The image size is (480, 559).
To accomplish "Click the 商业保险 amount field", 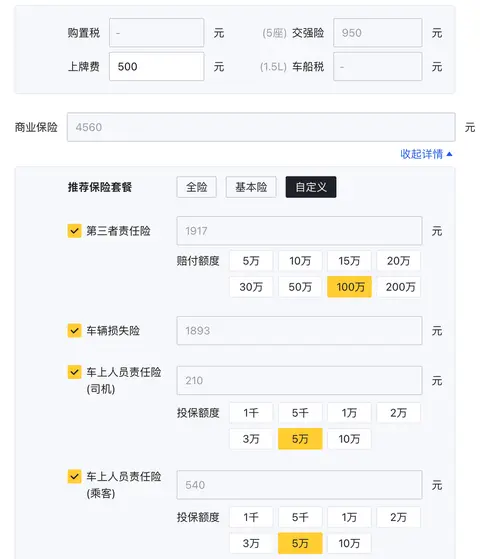I will click(261, 127).
